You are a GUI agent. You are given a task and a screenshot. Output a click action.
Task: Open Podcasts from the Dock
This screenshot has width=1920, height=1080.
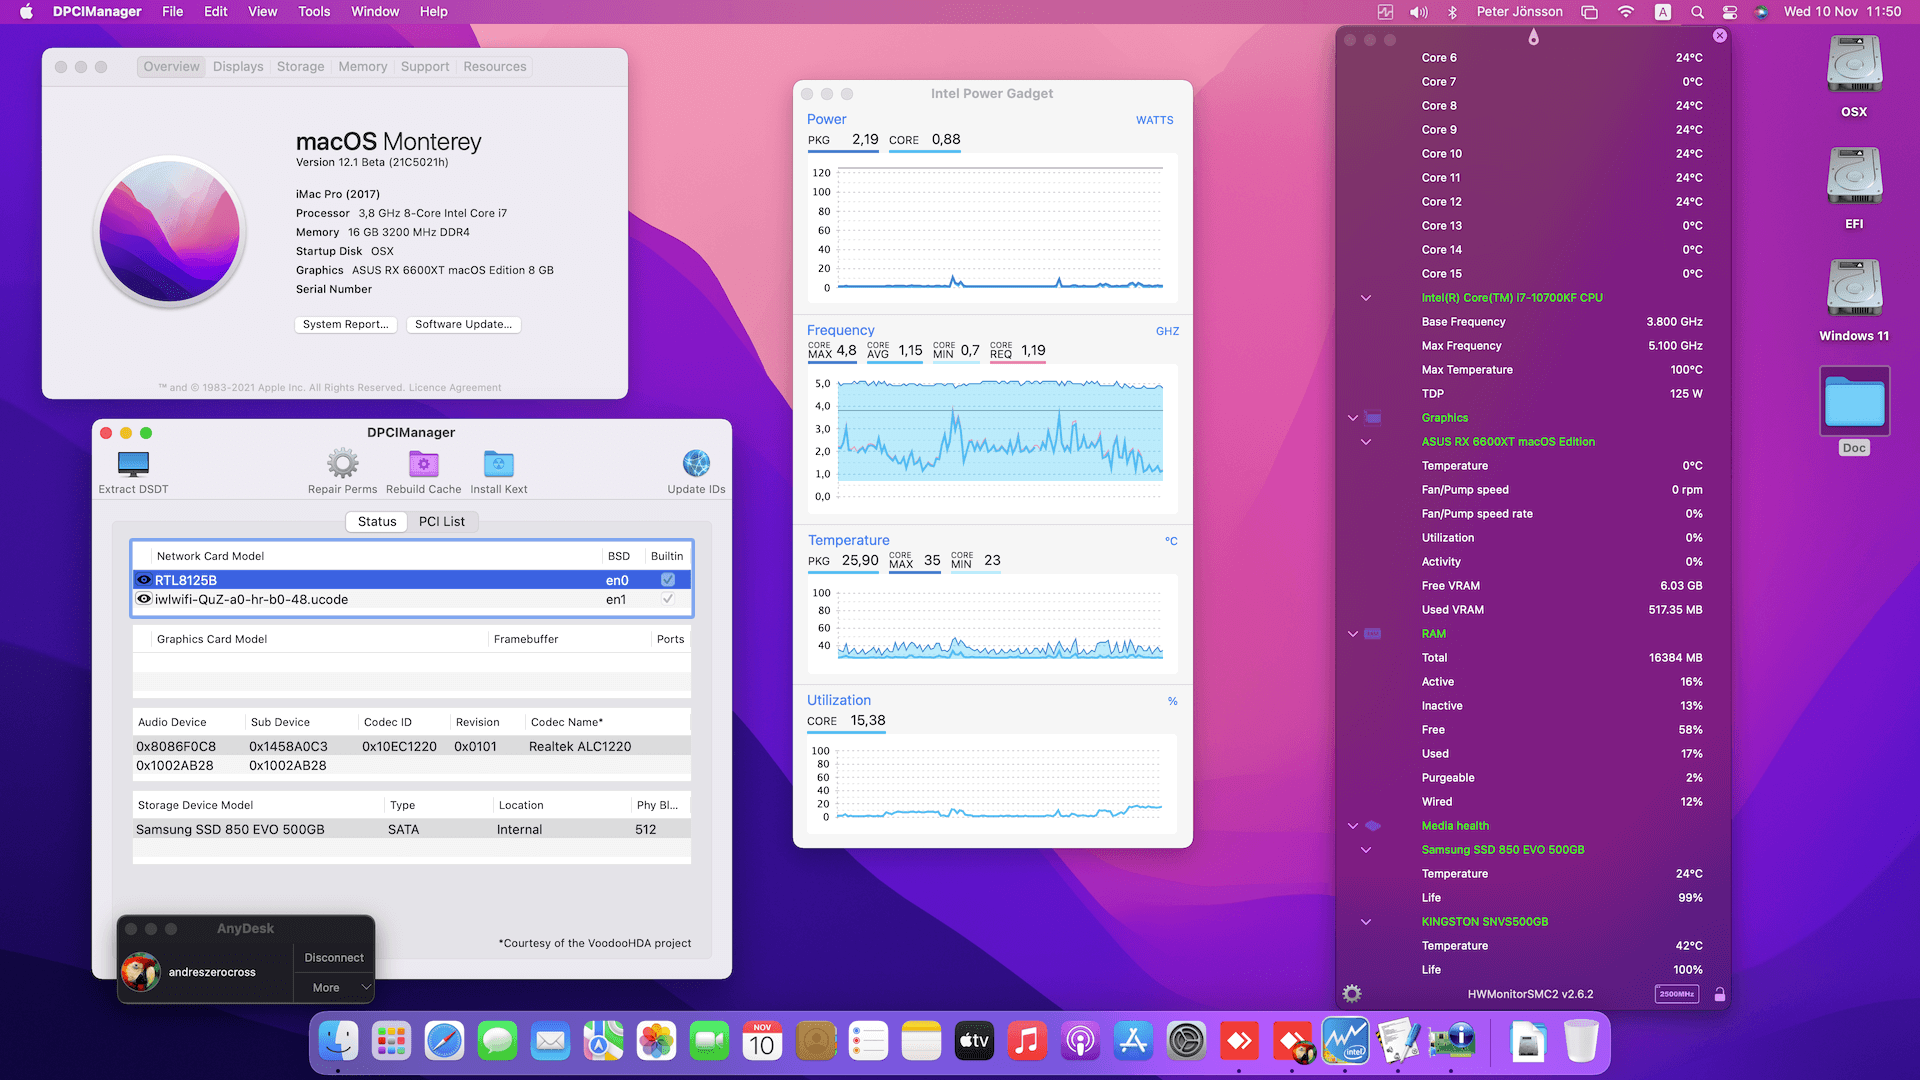tap(1080, 1042)
